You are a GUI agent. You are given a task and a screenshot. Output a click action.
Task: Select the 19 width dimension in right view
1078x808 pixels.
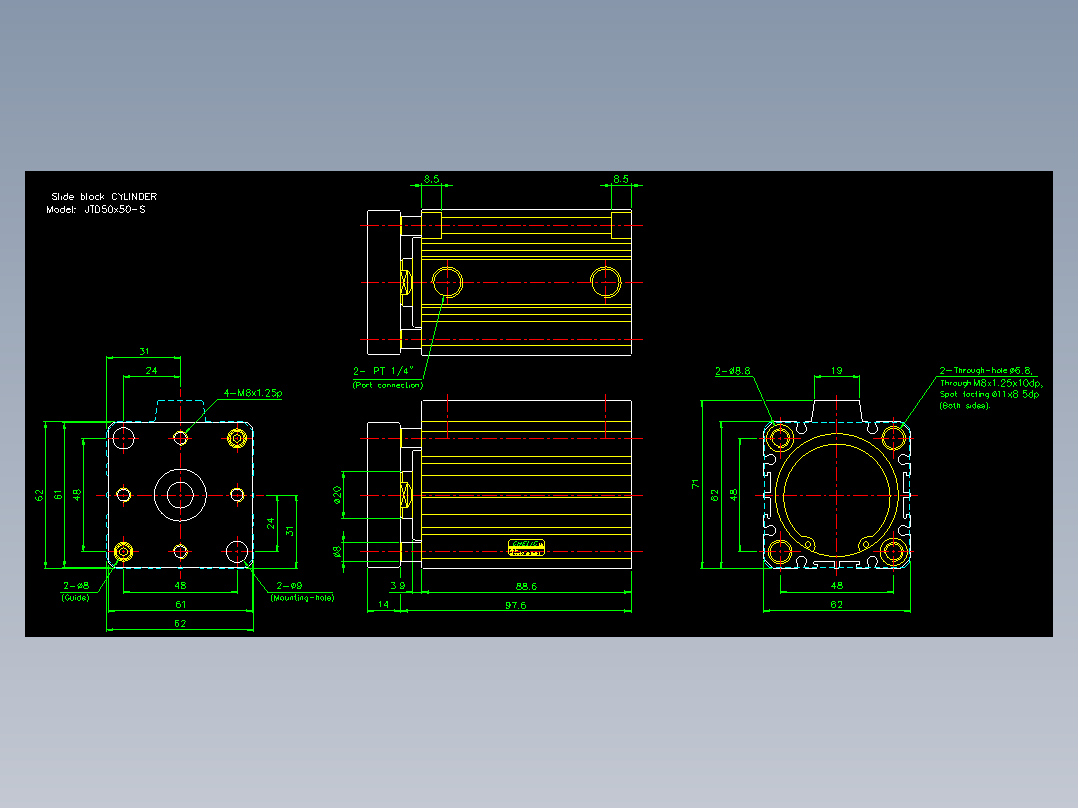(836, 371)
